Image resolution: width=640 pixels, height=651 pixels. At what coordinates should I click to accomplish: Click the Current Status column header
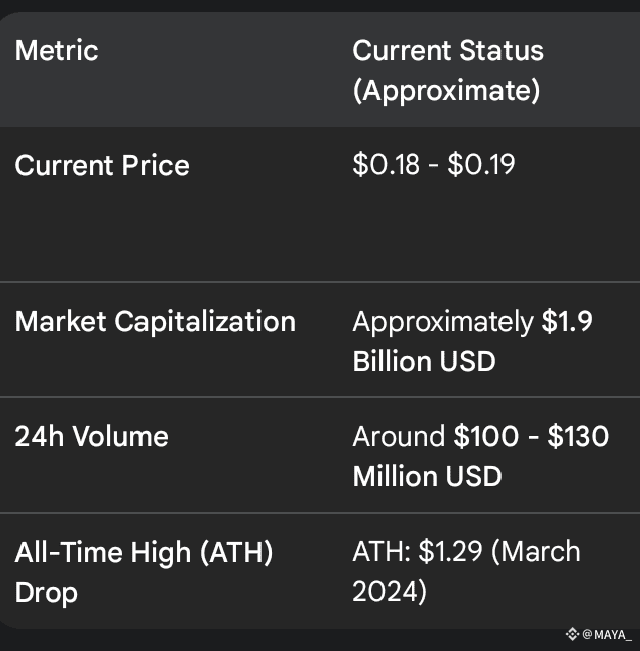pyautogui.click(x=448, y=50)
